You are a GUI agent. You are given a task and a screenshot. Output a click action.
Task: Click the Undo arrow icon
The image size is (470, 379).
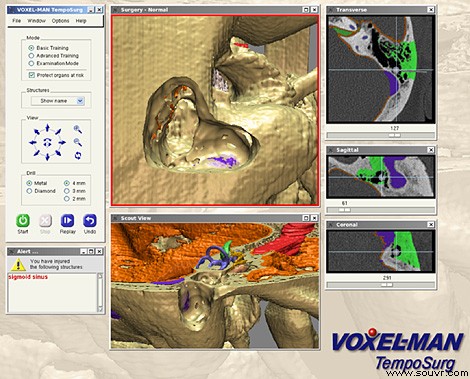point(90,221)
